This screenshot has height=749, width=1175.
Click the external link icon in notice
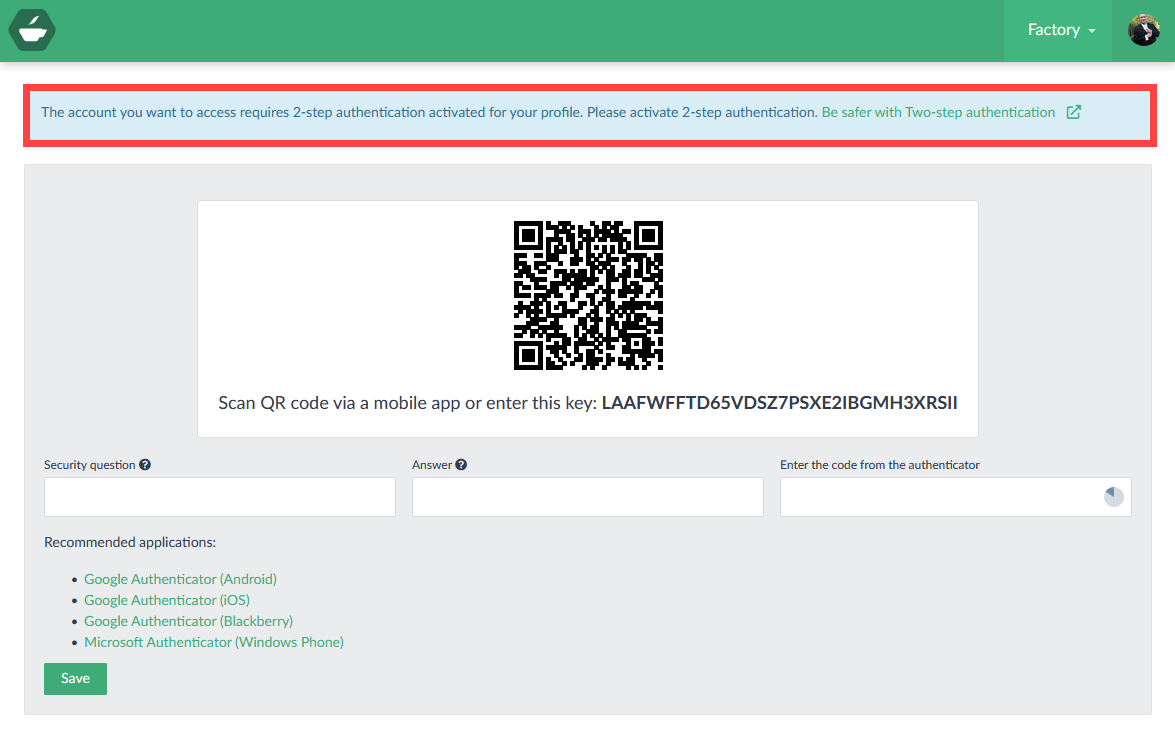[x=1074, y=112]
